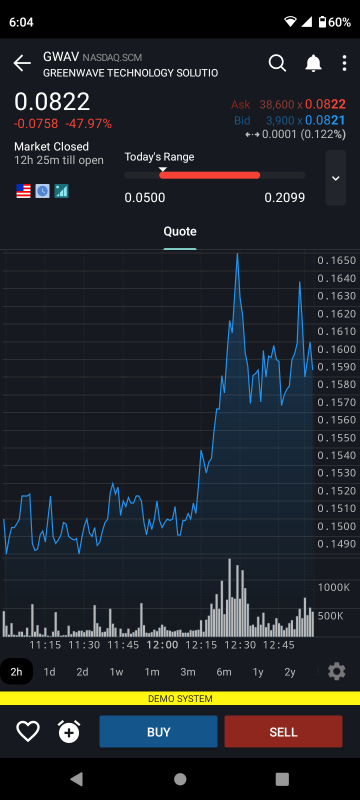Tap the 12:00 time axis label
This screenshot has height=800, width=360.
[x=163, y=645]
